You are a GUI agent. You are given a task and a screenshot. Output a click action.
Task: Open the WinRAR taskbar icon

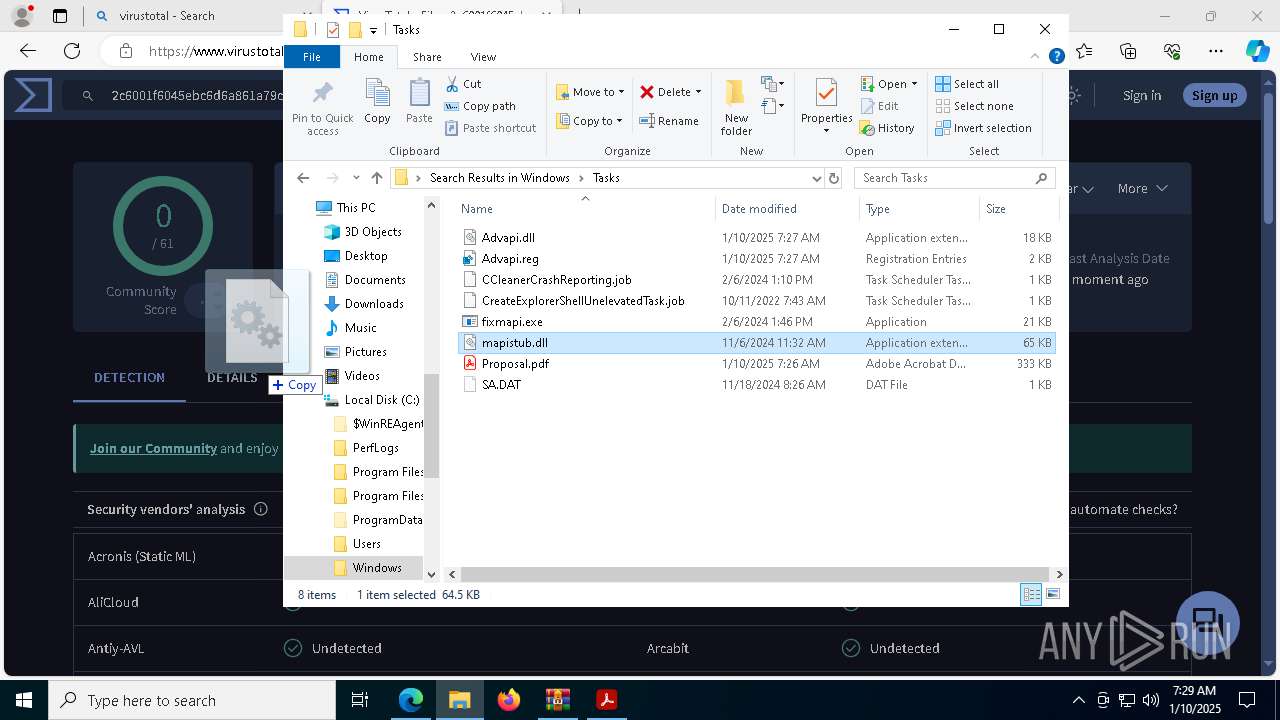pos(558,700)
